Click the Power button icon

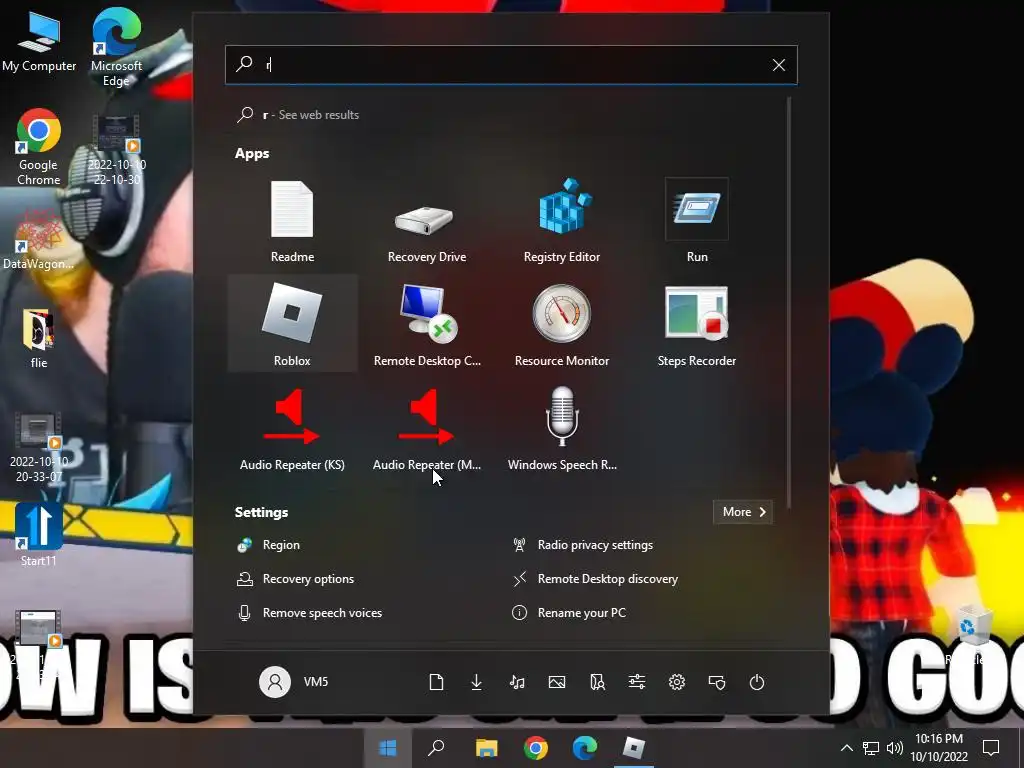(x=757, y=682)
